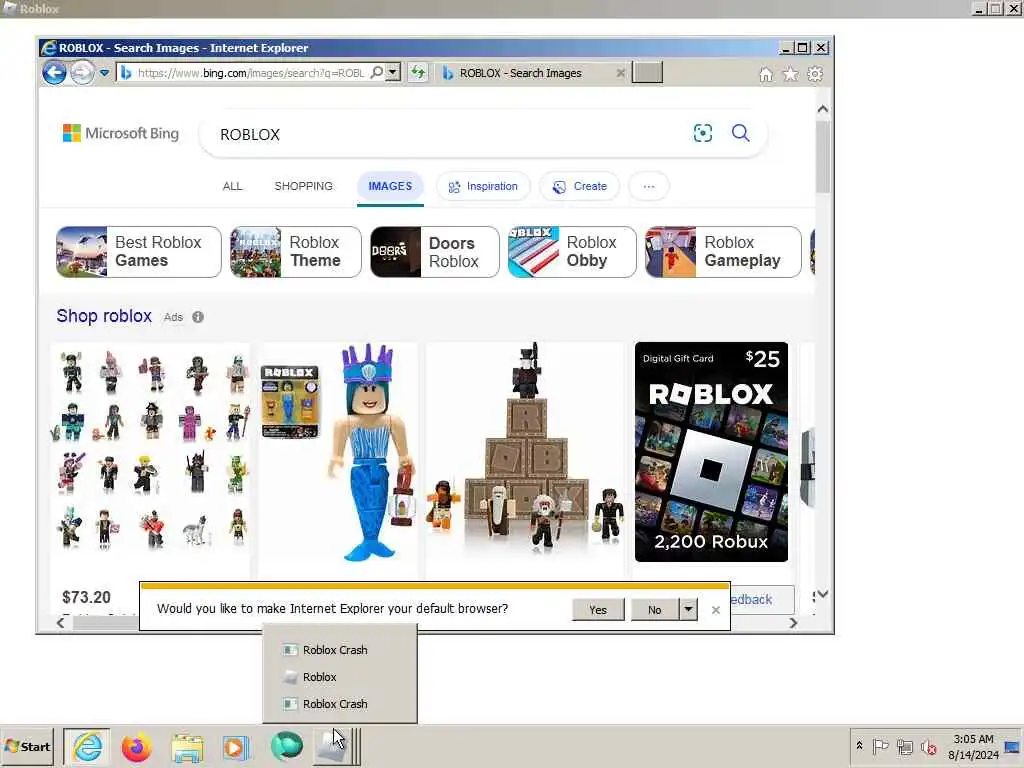Click the Internet Explorer taskbar icon
1024x768 pixels.
coord(87,747)
